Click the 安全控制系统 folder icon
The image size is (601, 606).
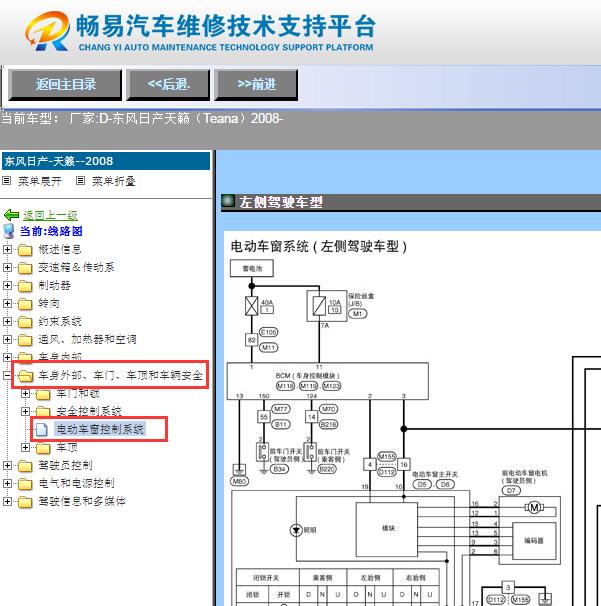(43, 411)
